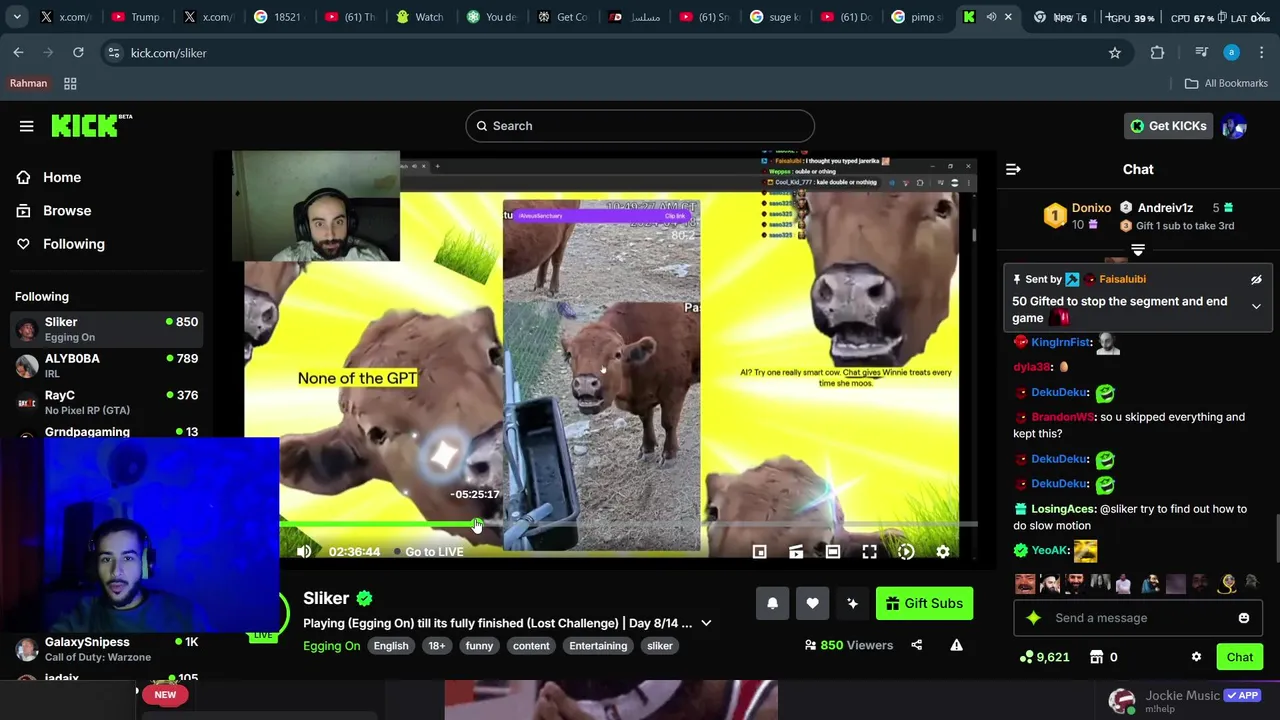Click the first laughing emote in quick emote row
Screen dimensions: 1280x720
[x=1025, y=584]
